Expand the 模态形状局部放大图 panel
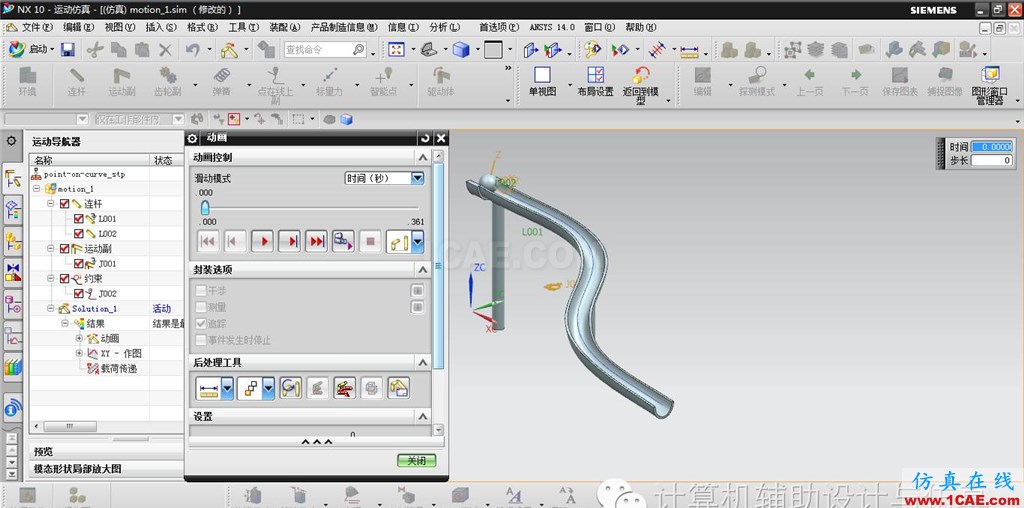 (108, 469)
